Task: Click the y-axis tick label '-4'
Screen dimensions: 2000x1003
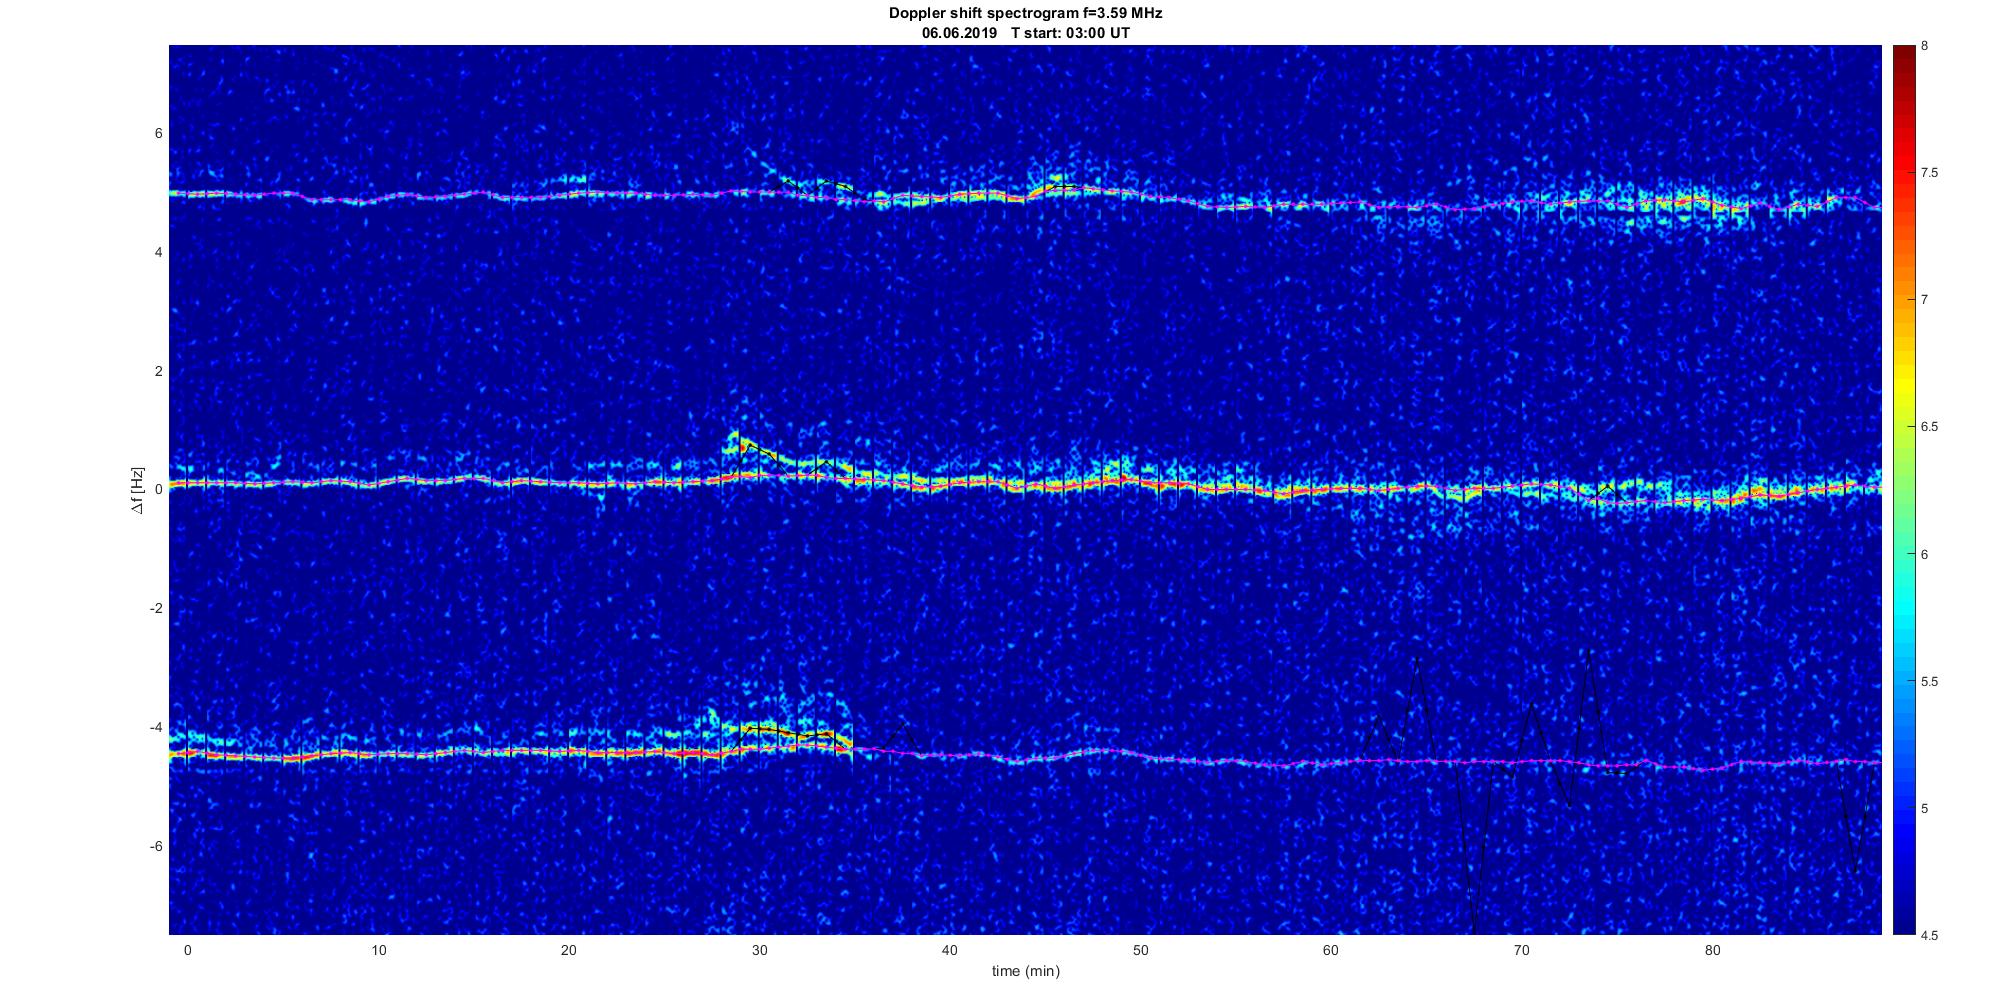Action: (156, 727)
